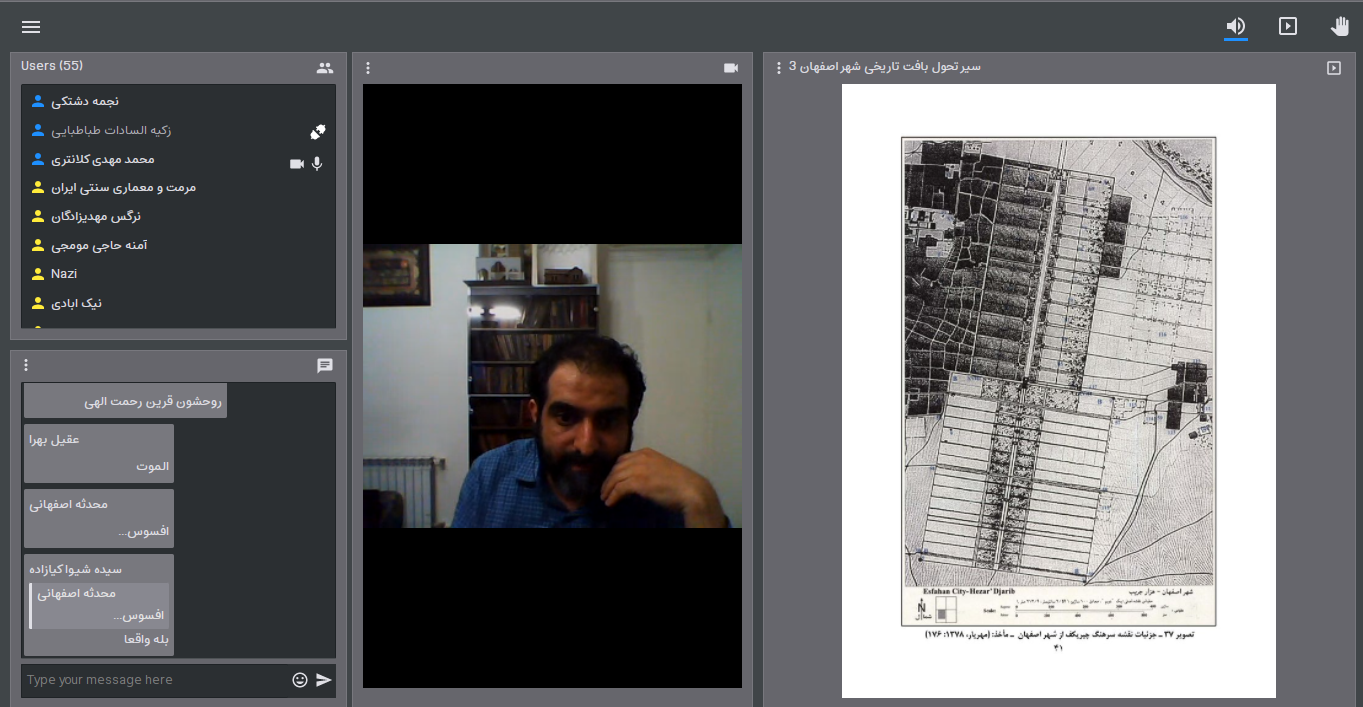
Task: Open the emoji picker in chat
Action: (300, 680)
